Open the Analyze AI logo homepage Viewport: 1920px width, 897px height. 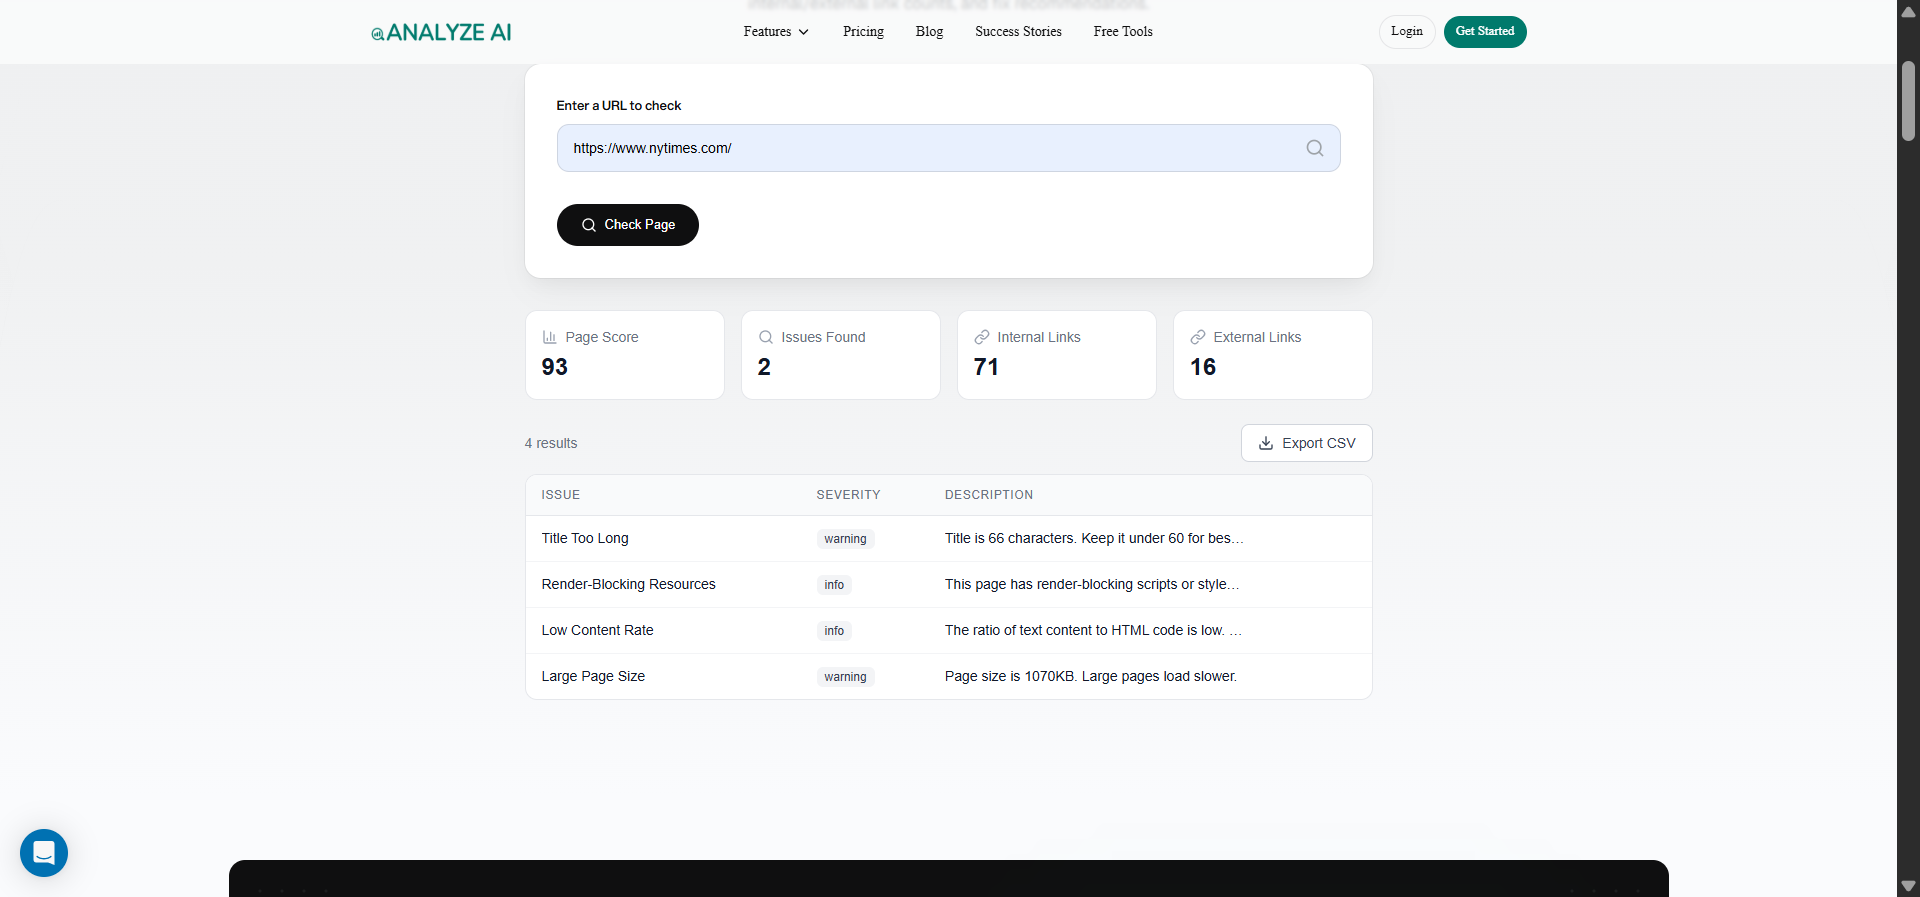pos(441,32)
